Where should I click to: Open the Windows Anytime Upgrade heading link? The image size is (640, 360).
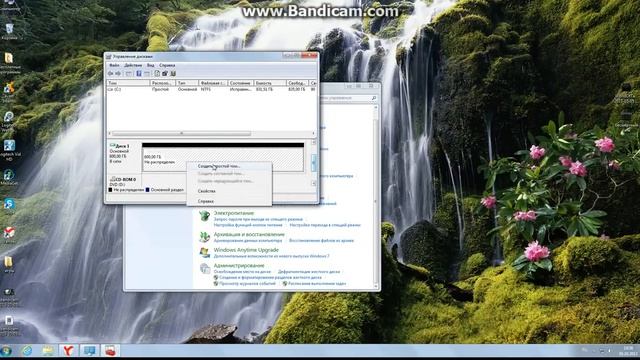click(x=246, y=250)
